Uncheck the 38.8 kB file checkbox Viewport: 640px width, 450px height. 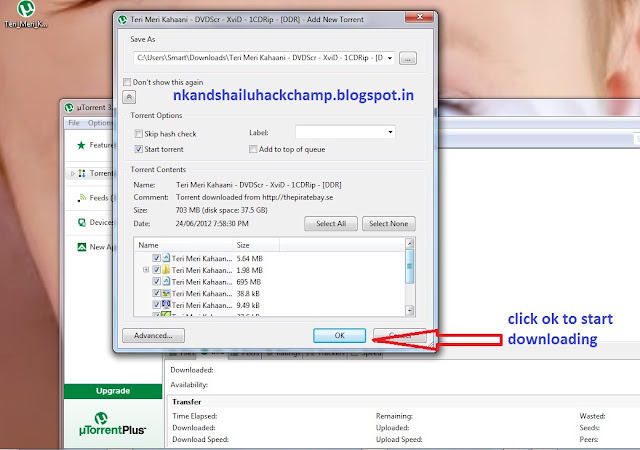click(x=156, y=293)
